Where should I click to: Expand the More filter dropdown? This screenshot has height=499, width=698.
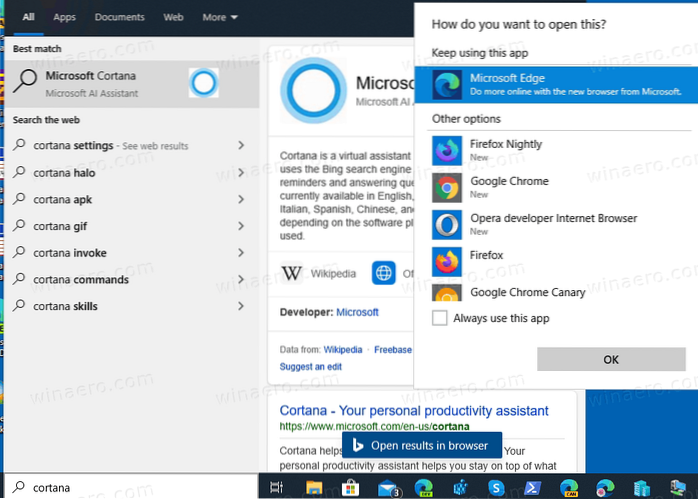pos(220,17)
